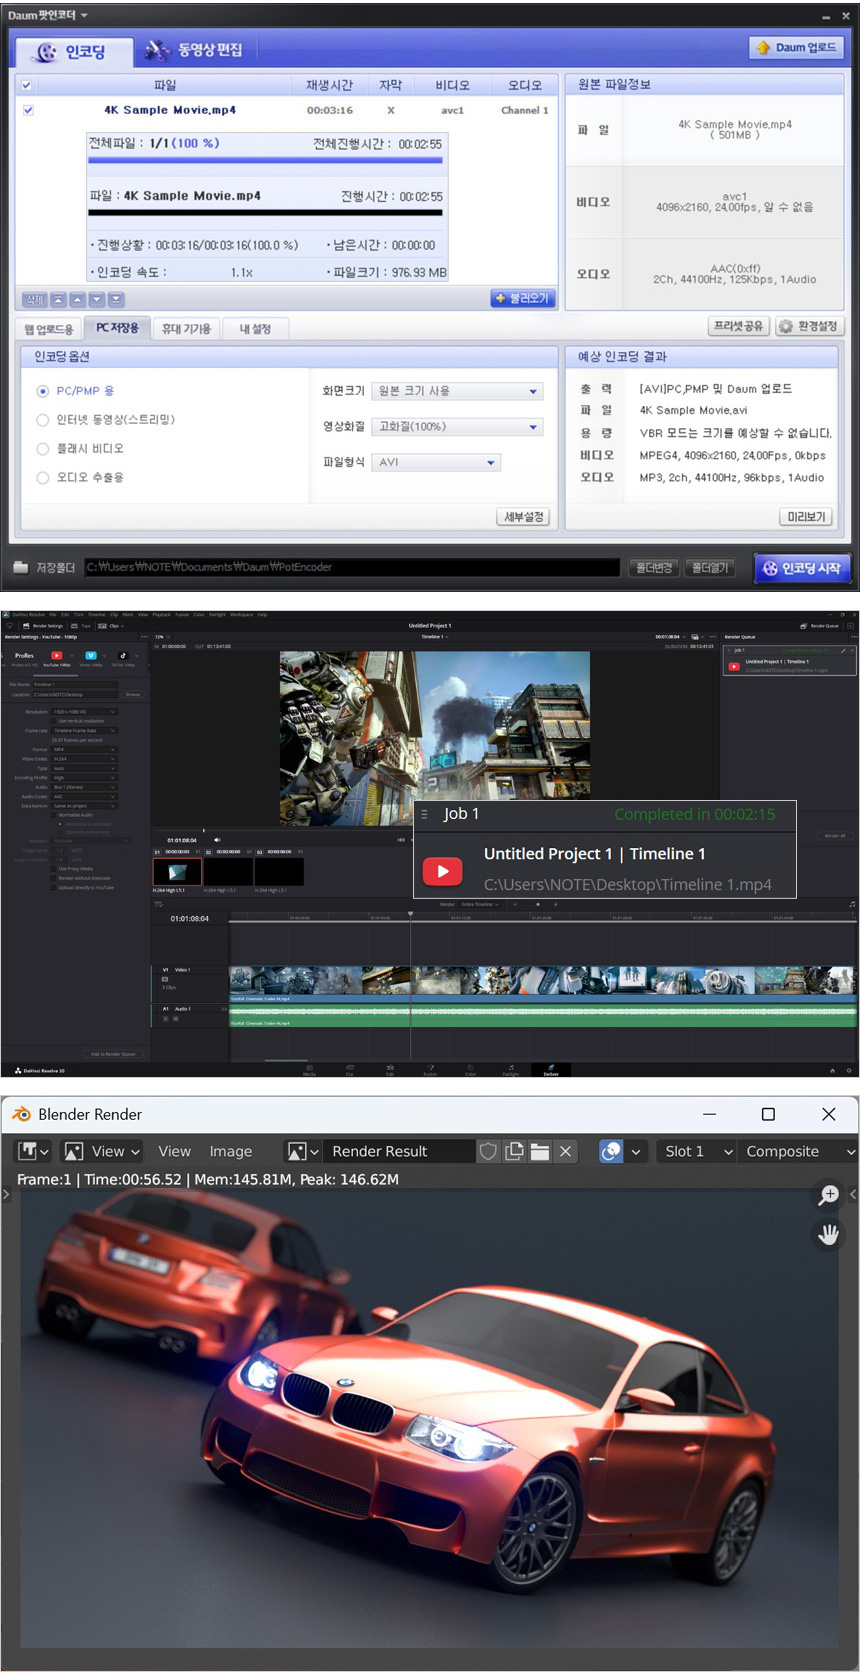
Task: Switch to the 휴대기기용 tab
Action: (186, 328)
